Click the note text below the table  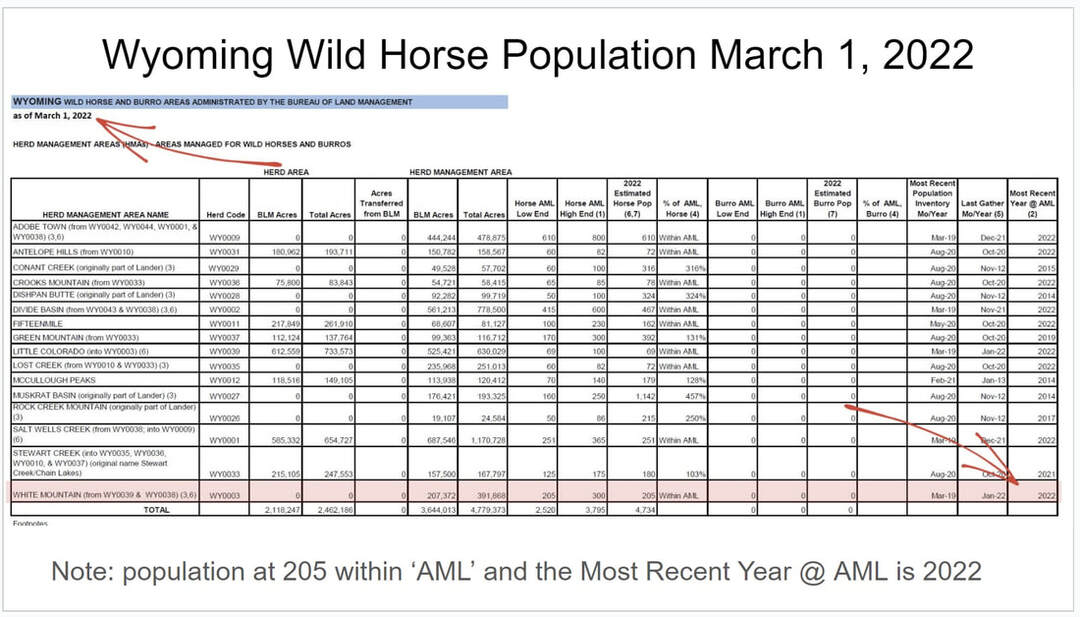pyautogui.click(x=515, y=572)
